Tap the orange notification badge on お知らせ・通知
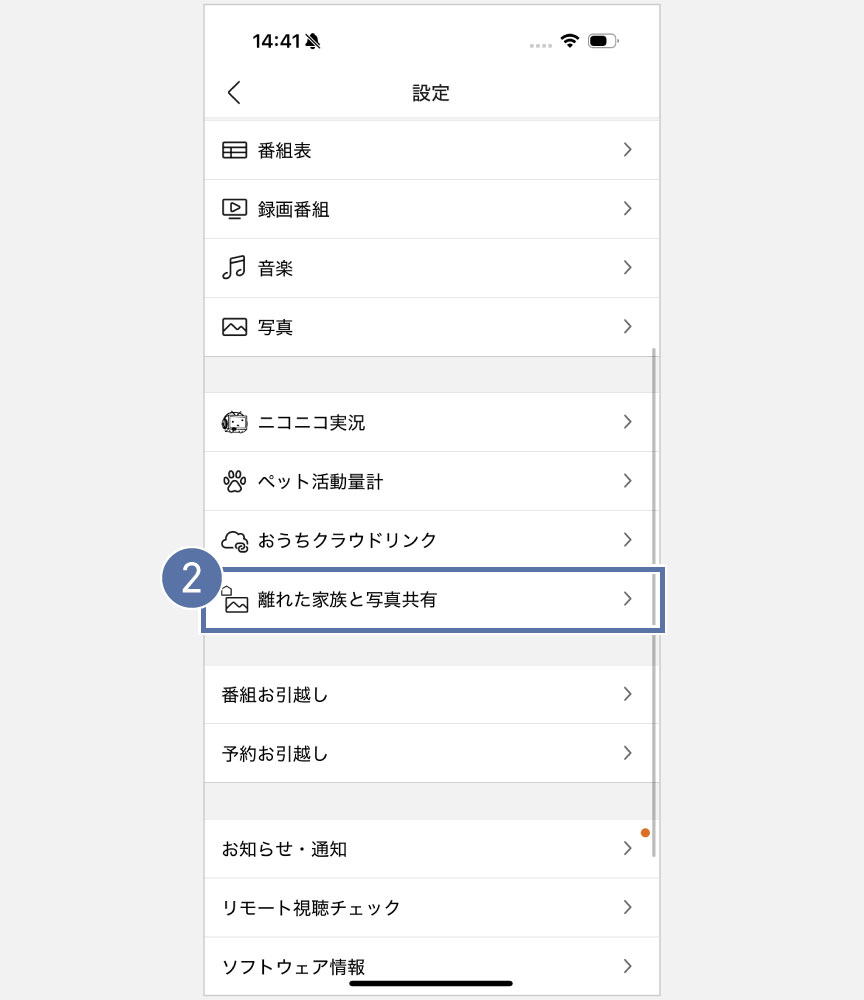 pyautogui.click(x=646, y=832)
